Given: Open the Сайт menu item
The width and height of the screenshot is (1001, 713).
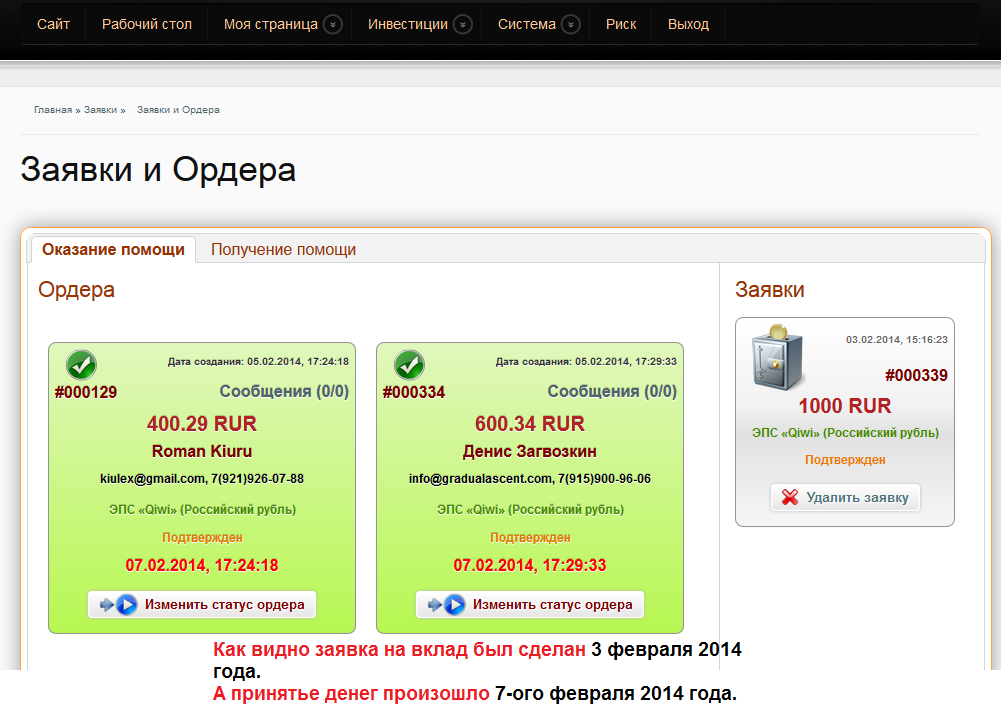Looking at the screenshot, I should tap(53, 24).
